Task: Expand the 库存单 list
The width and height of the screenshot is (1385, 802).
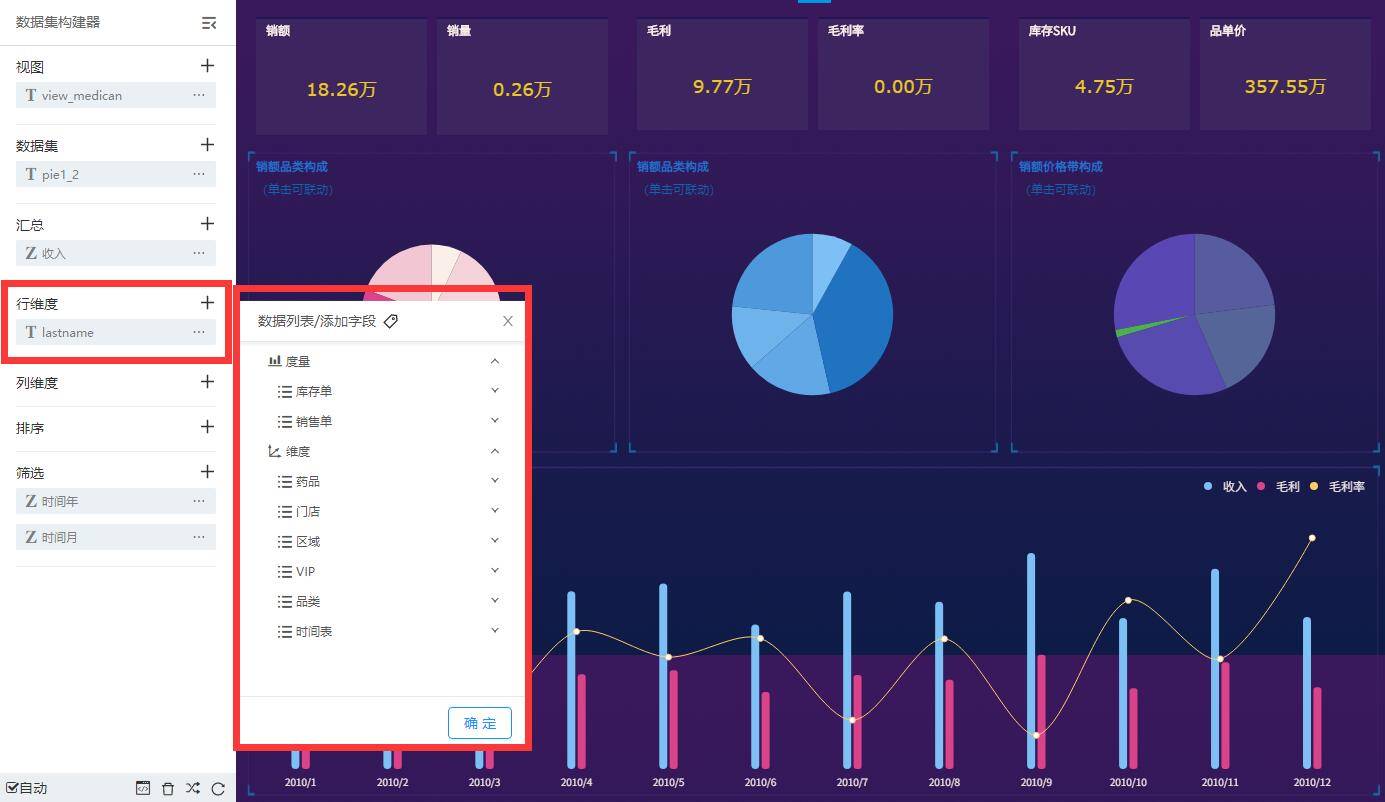Action: coord(494,391)
